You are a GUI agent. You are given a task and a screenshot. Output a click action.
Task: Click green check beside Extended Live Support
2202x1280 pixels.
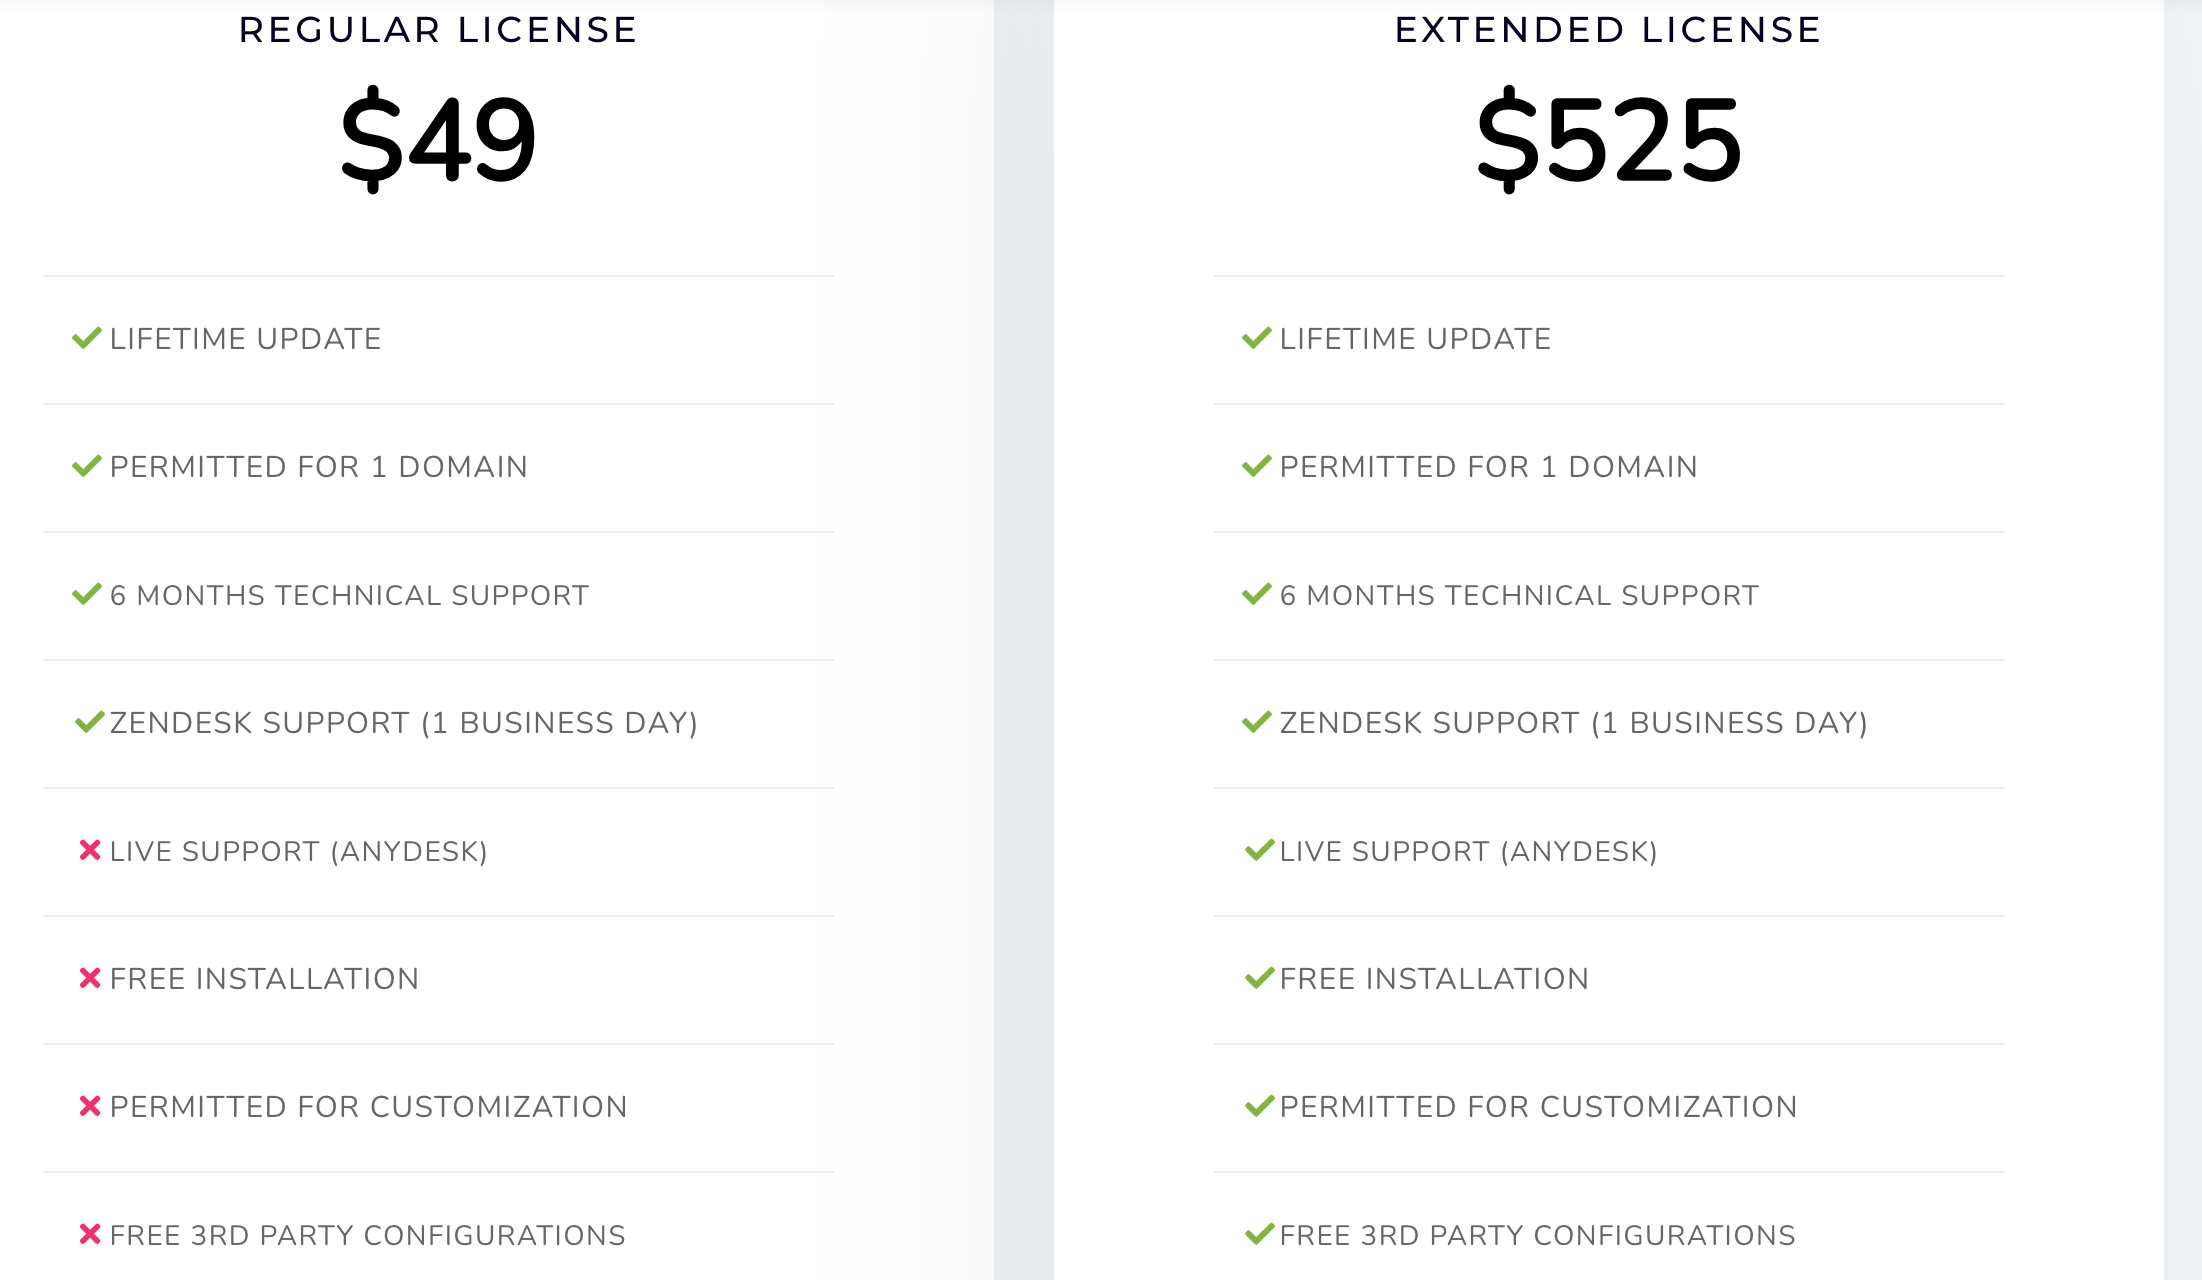pyautogui.click(x=1260, y=850)
